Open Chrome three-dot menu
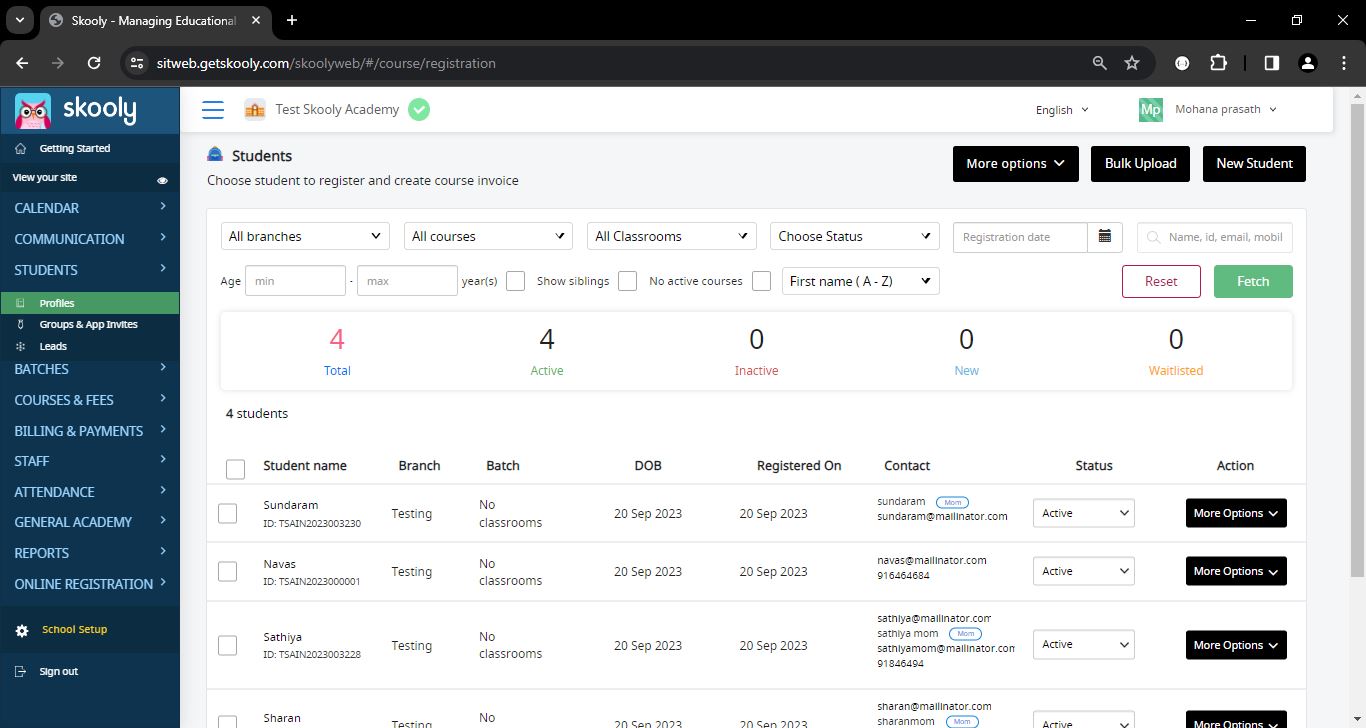The width and height of the screenshot is (1366, 728). pyautogui.click(x=1343, y=63)
